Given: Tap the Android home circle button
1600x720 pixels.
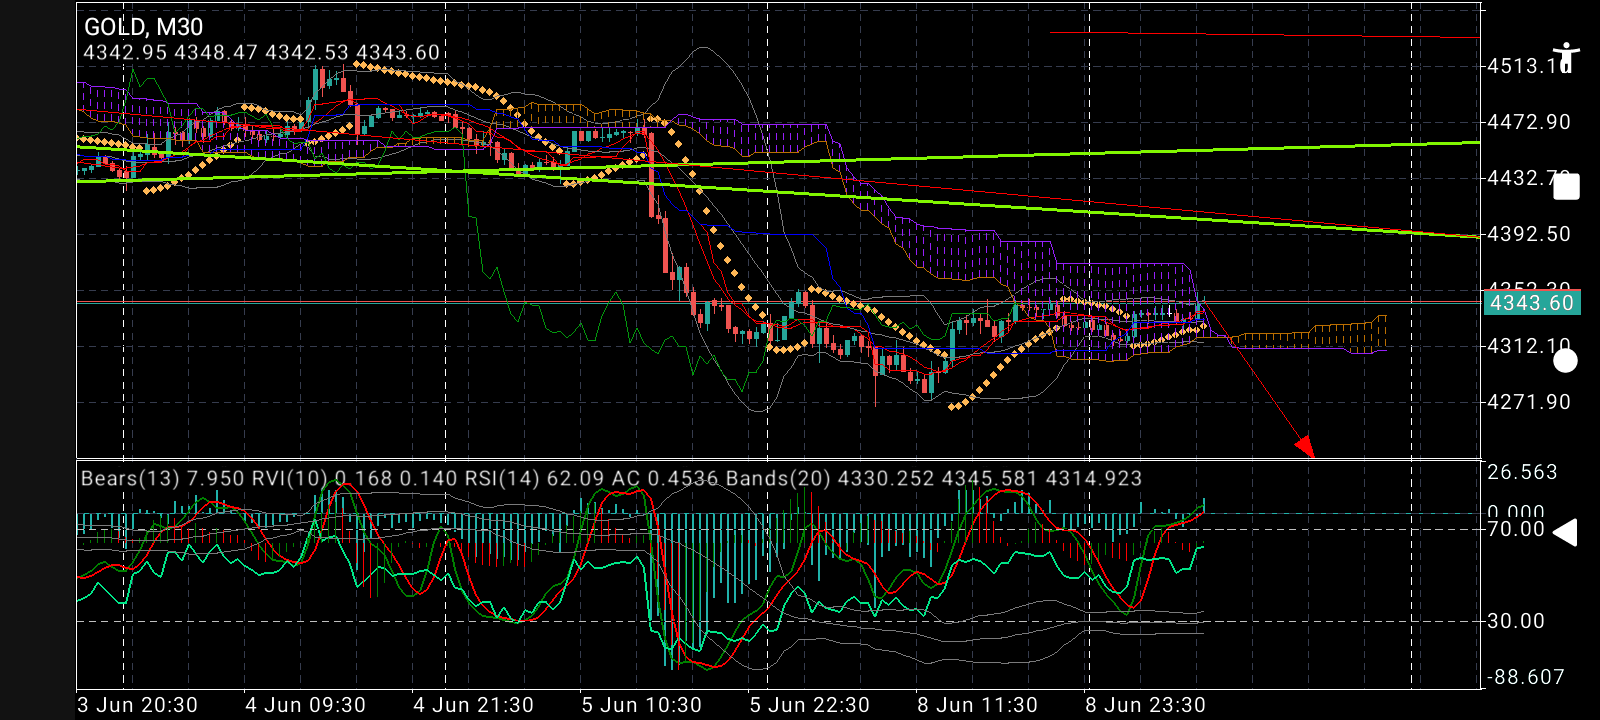Looking at the screenshot, I should [x=1565, y=361].
